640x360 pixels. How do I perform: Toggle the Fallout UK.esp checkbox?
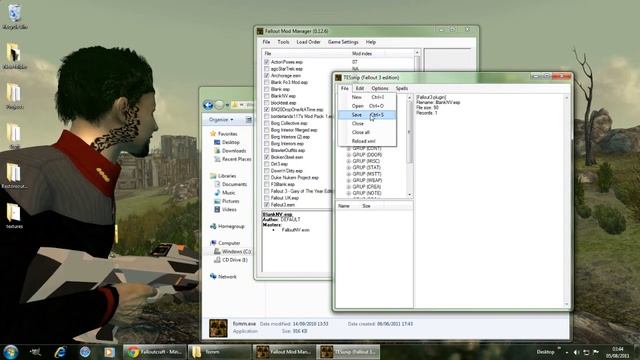pyautogui.click(x=267, y=198)
